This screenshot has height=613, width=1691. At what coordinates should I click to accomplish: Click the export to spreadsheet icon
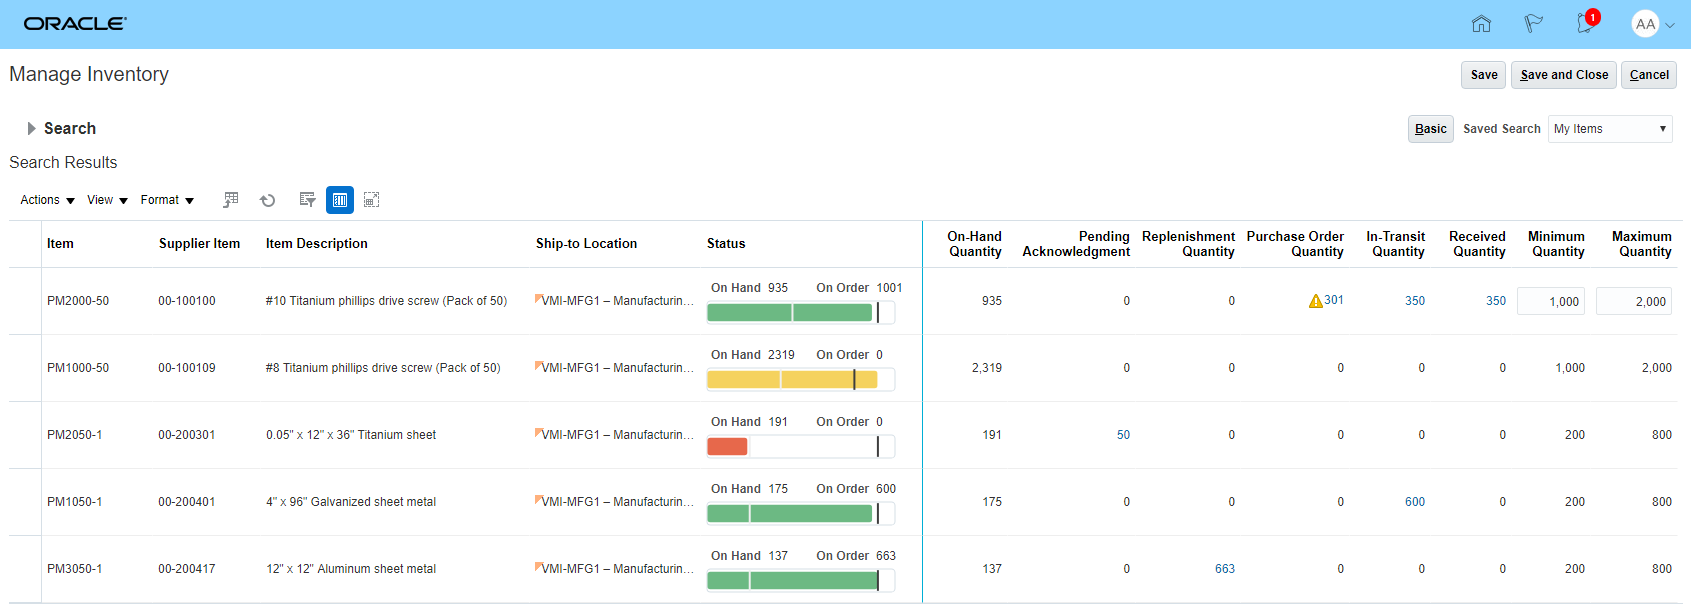click(x=231, y=200)
